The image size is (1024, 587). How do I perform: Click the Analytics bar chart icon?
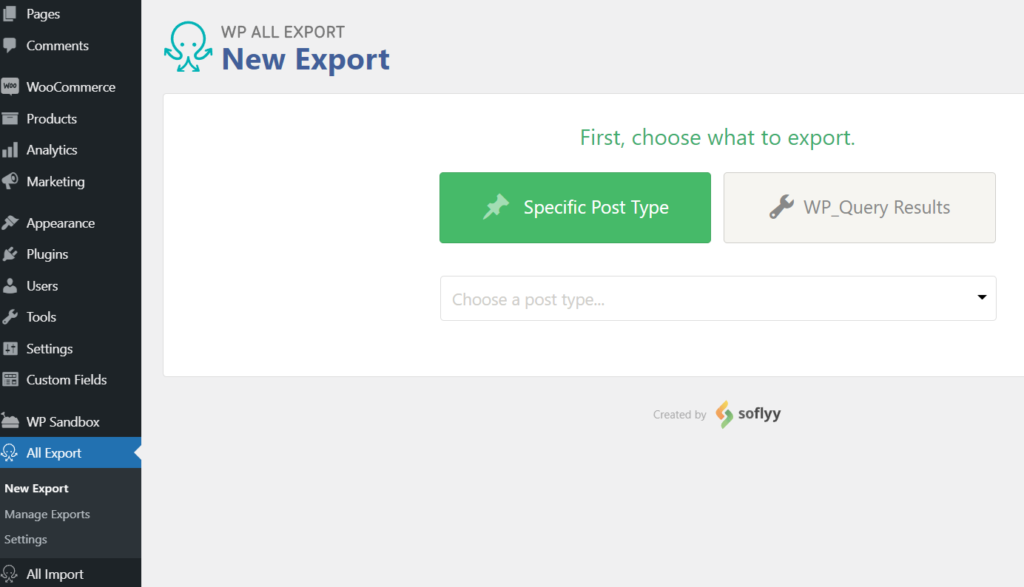pyautogui.click(x=10, y=150)
